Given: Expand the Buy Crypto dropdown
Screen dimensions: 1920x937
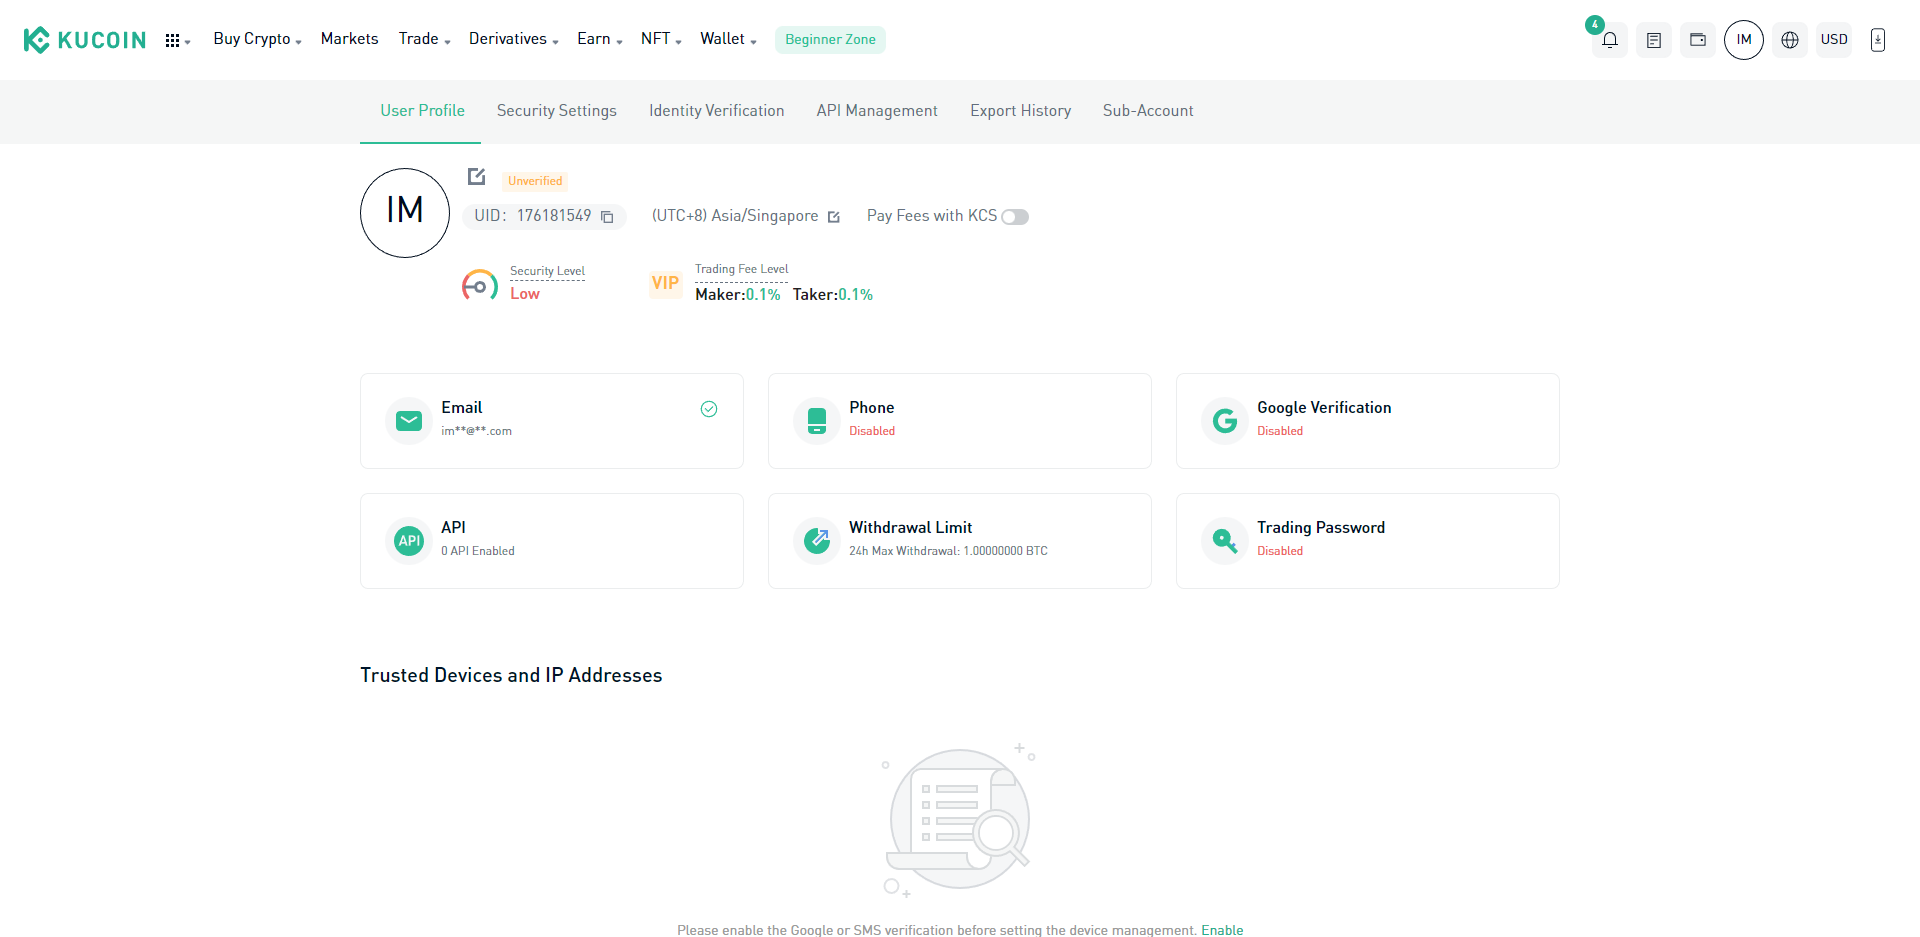Looking at the screenshot, I should (x=257, y=39).
